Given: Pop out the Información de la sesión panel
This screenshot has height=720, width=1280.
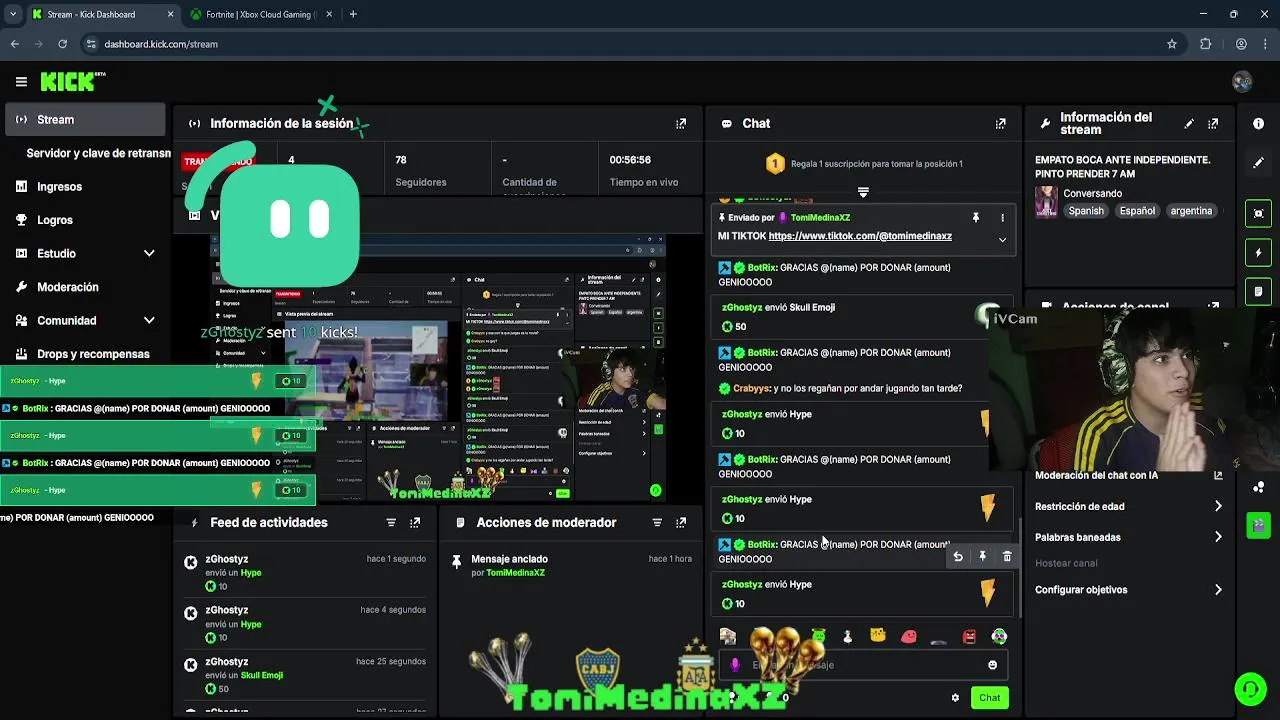Looking at the screenshot, I should click(x=681, y=124).
